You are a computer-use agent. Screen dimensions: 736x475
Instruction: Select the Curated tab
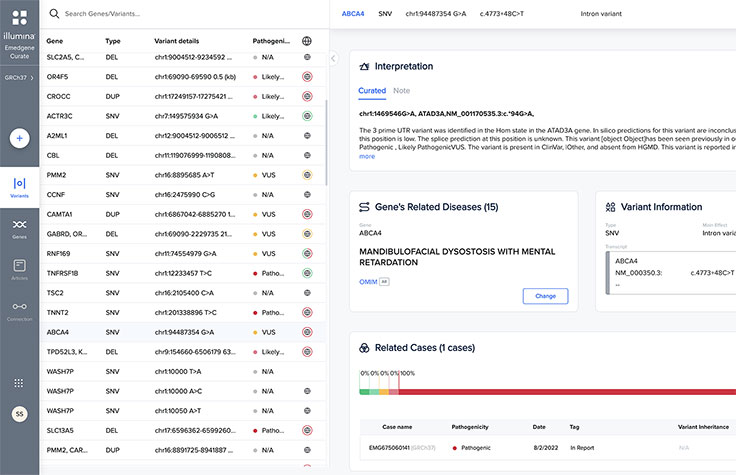click(x=371, y=91)
